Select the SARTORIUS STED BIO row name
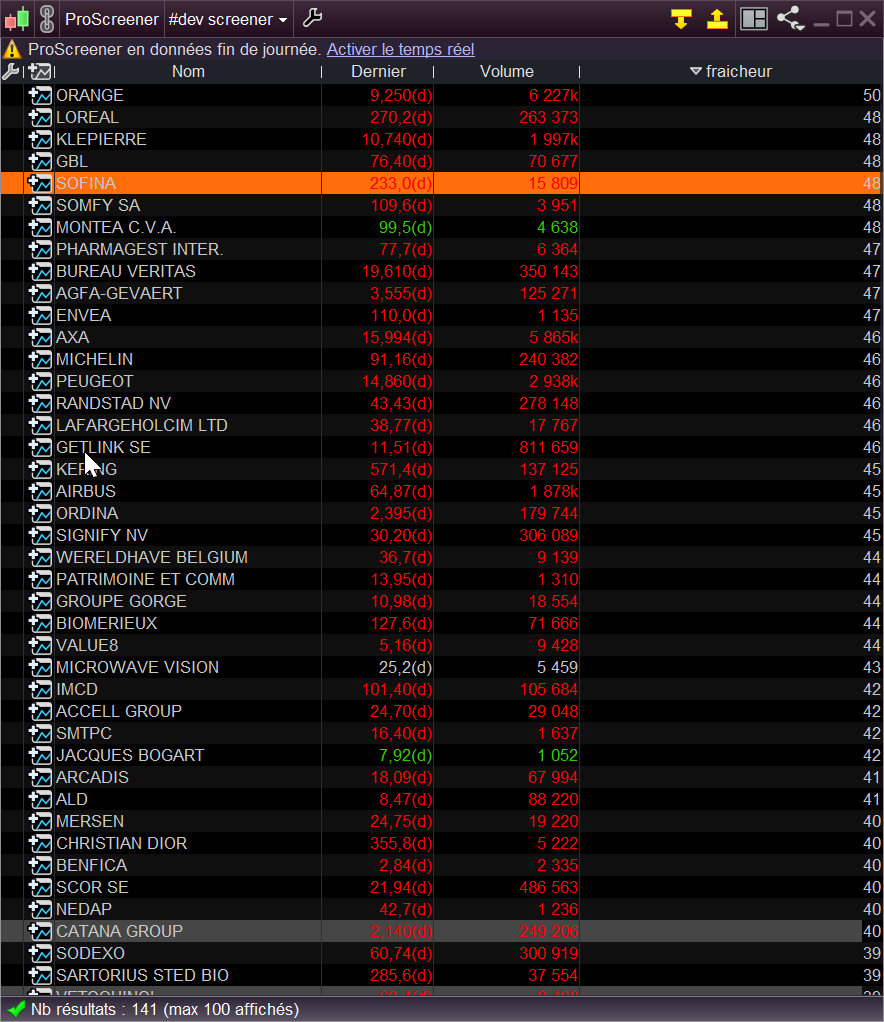 pyautogui.click(x=143, y=975)
